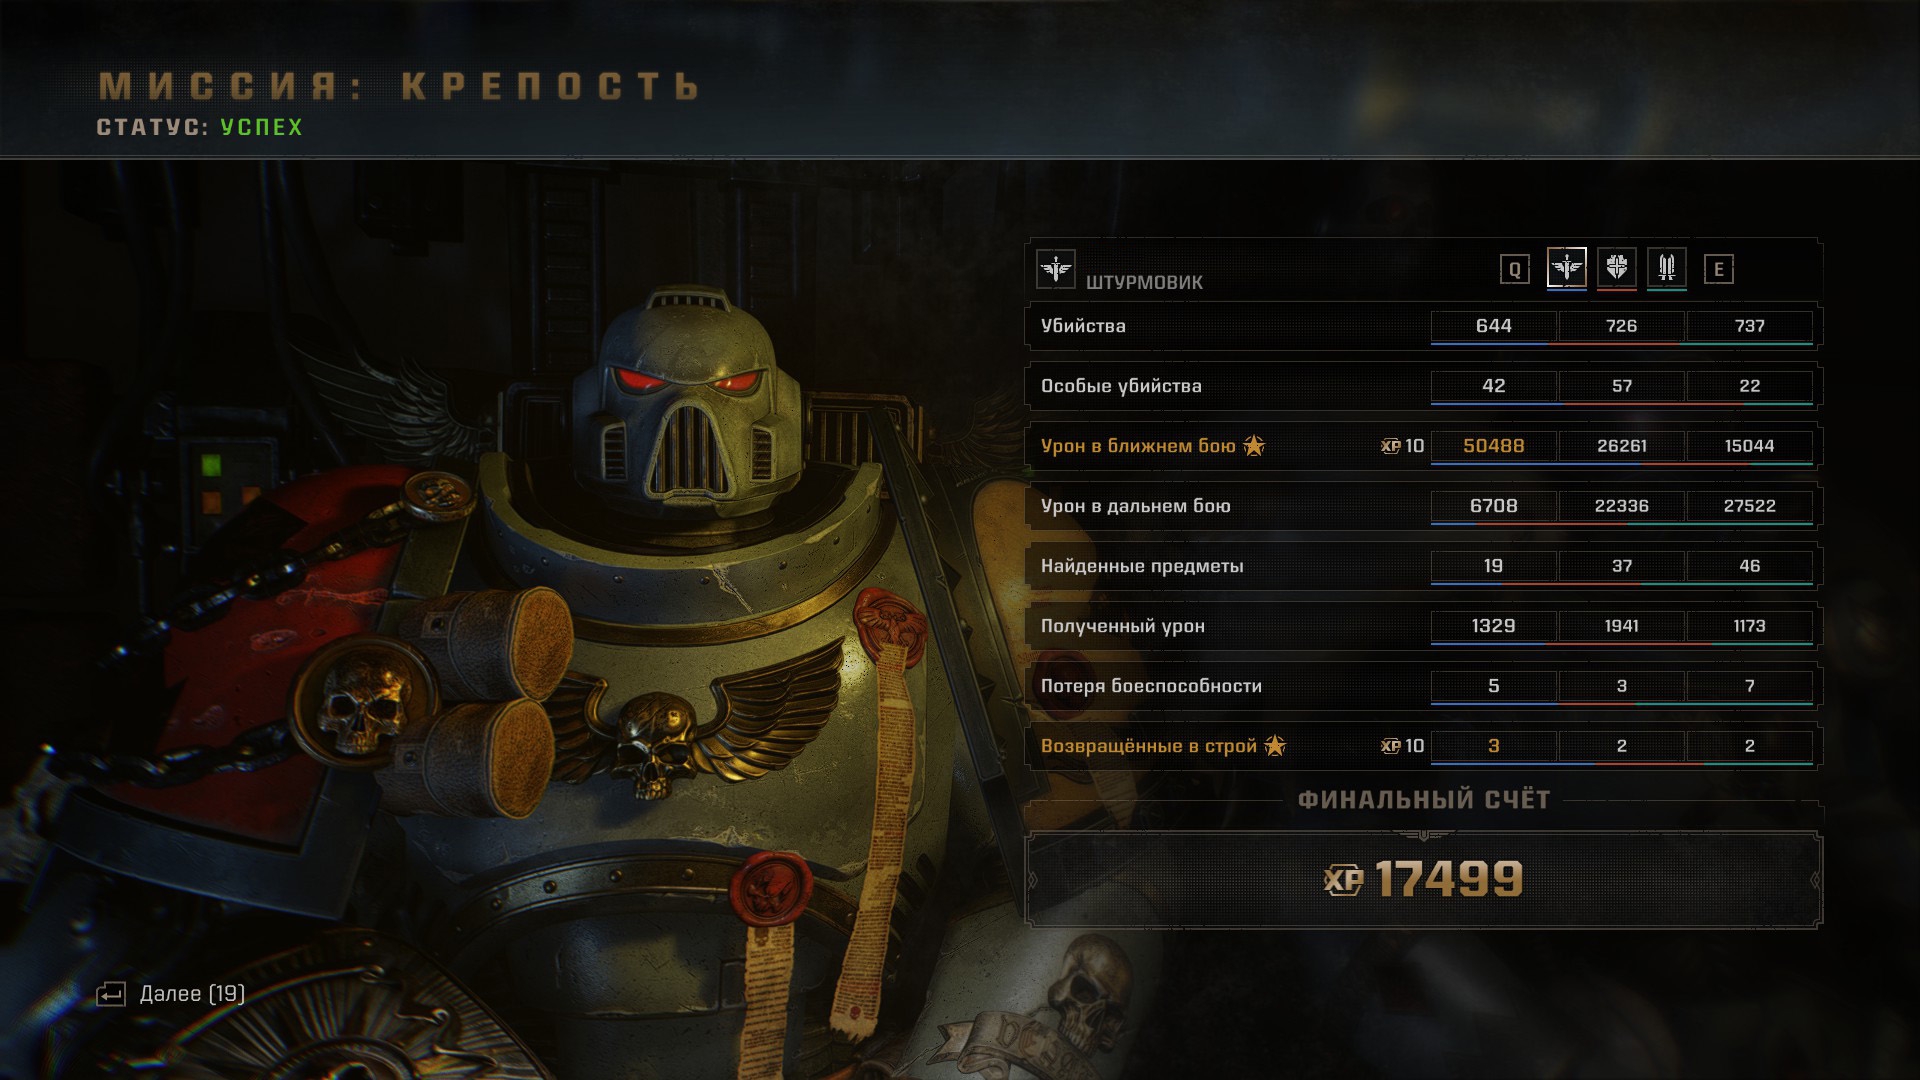
Task: Select the Bulwark shield class icon tab
Action: point(1616,267)
